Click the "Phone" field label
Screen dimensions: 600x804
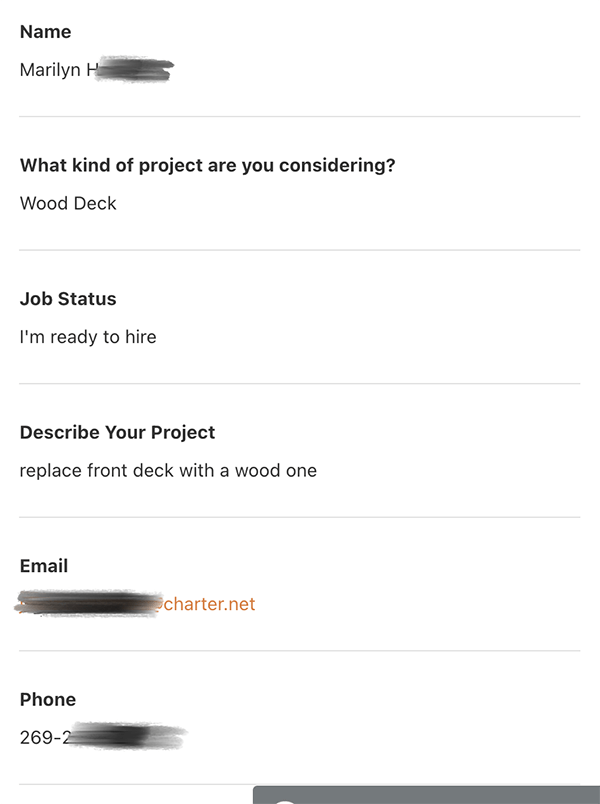coord(48,699)
